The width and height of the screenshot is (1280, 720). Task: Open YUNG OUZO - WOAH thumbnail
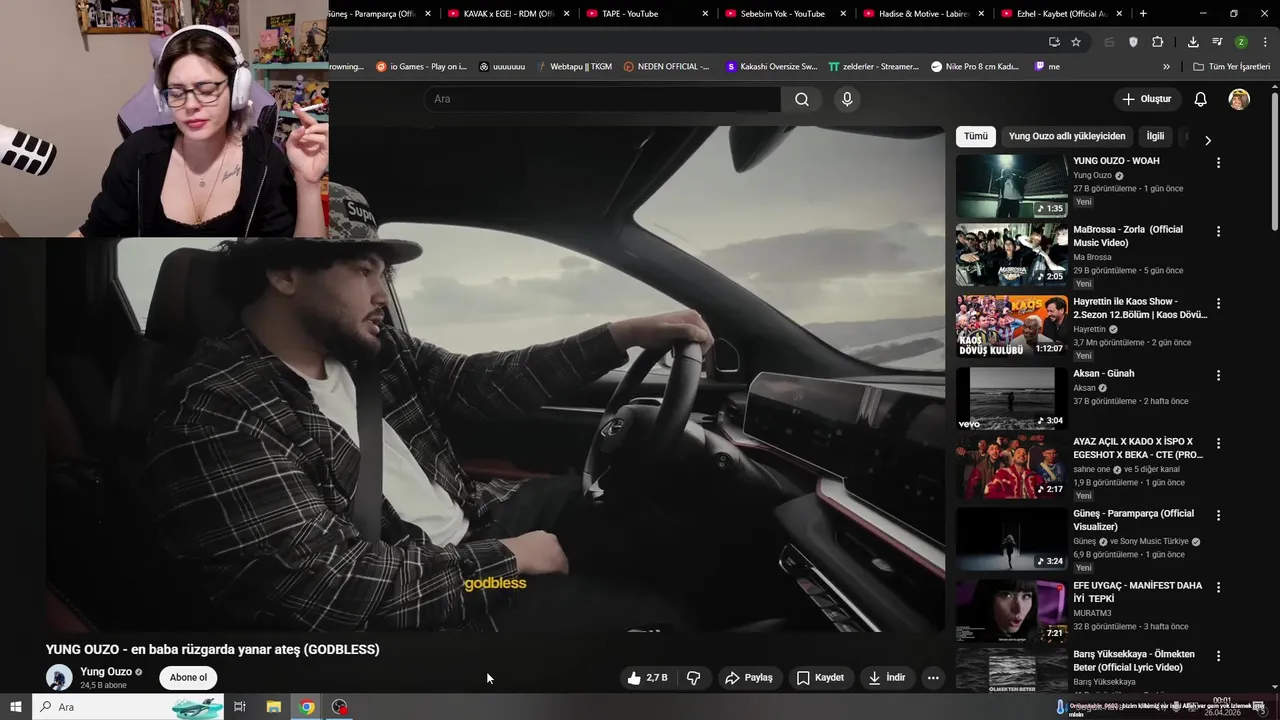pyautogui.click(x=1011, y=186)
